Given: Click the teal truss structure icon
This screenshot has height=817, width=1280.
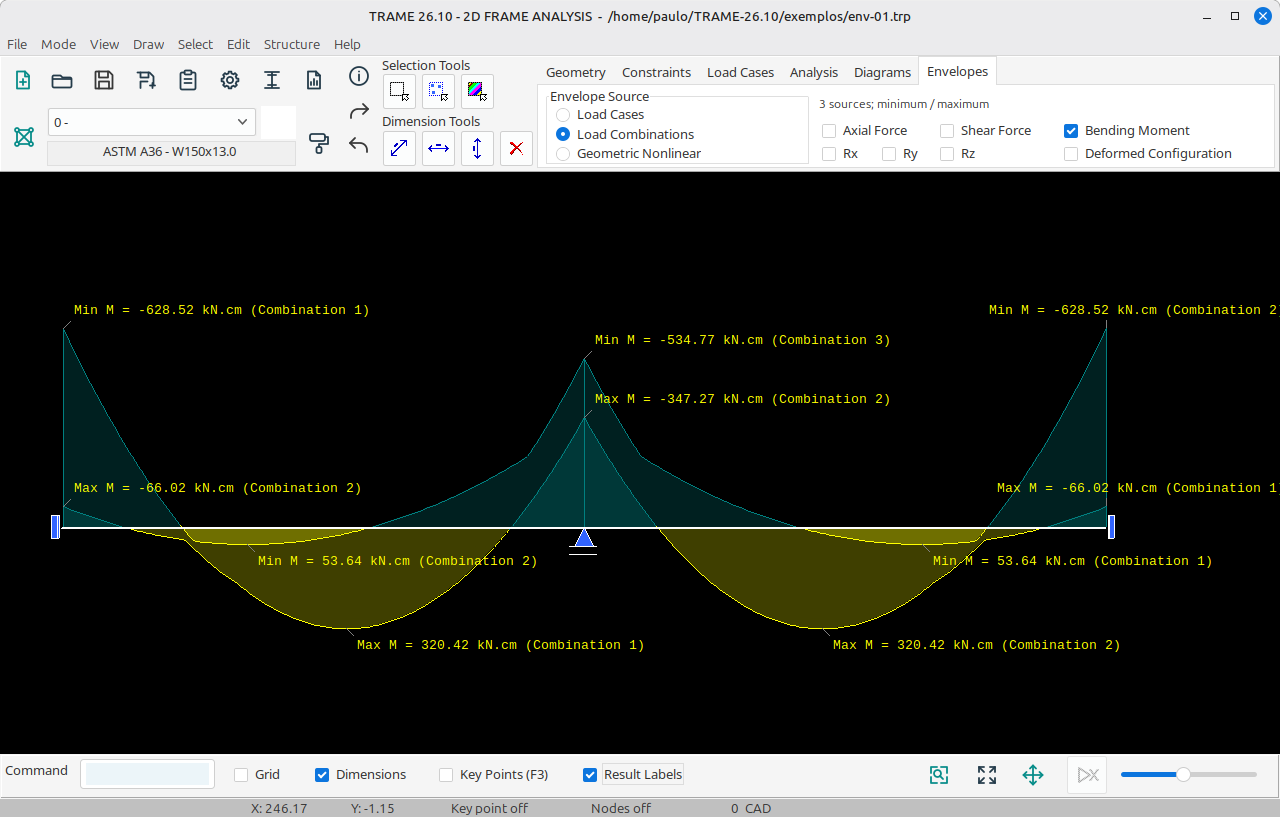Looking at the screenshot, I should click(x=24, y=137).
